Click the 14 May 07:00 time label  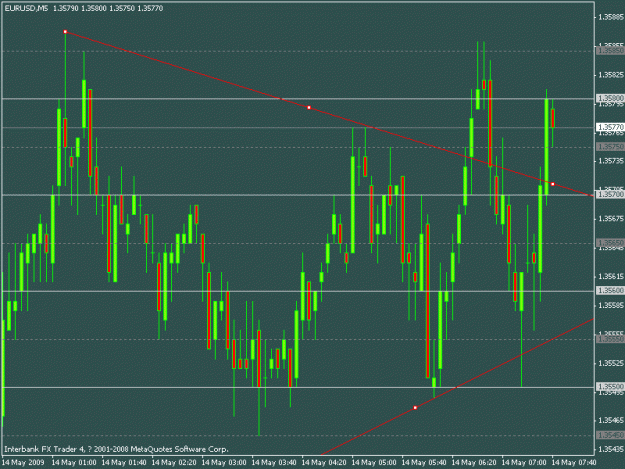click(x=524, y=463)
